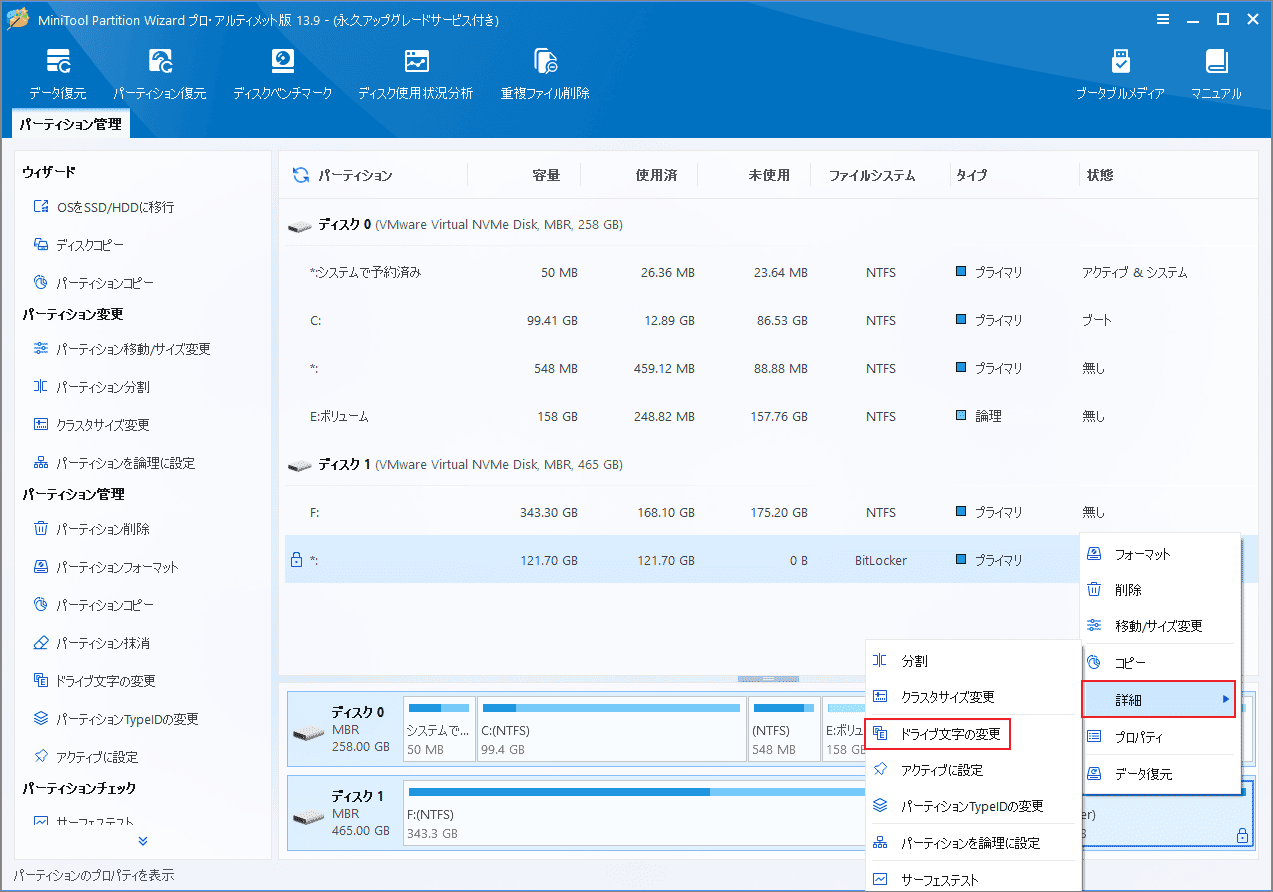Choose パーティション分割 in sidebar
Image resolution: width=1273 pixels, height=892 pixels.
coord(92,387)
